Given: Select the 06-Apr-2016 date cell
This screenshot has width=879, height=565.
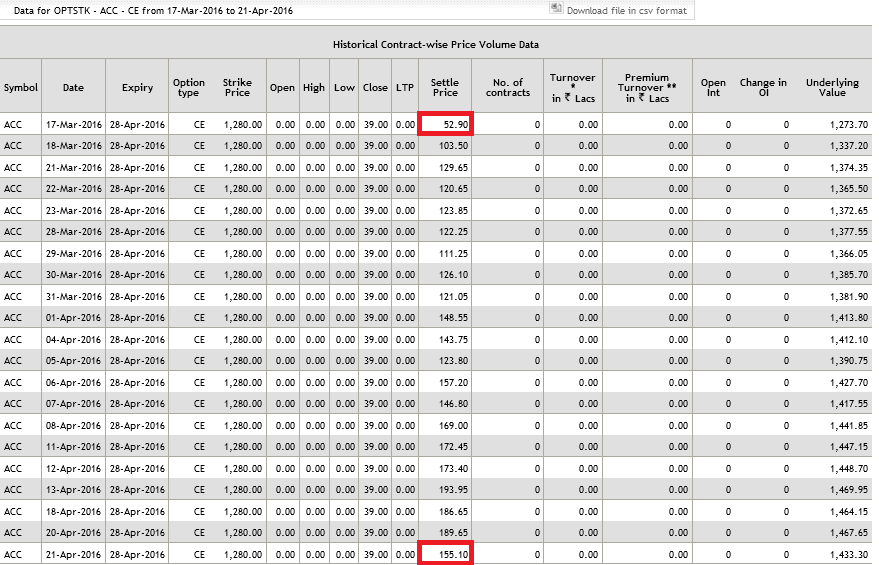Looking at the screenshot, I should click(73, 383).
